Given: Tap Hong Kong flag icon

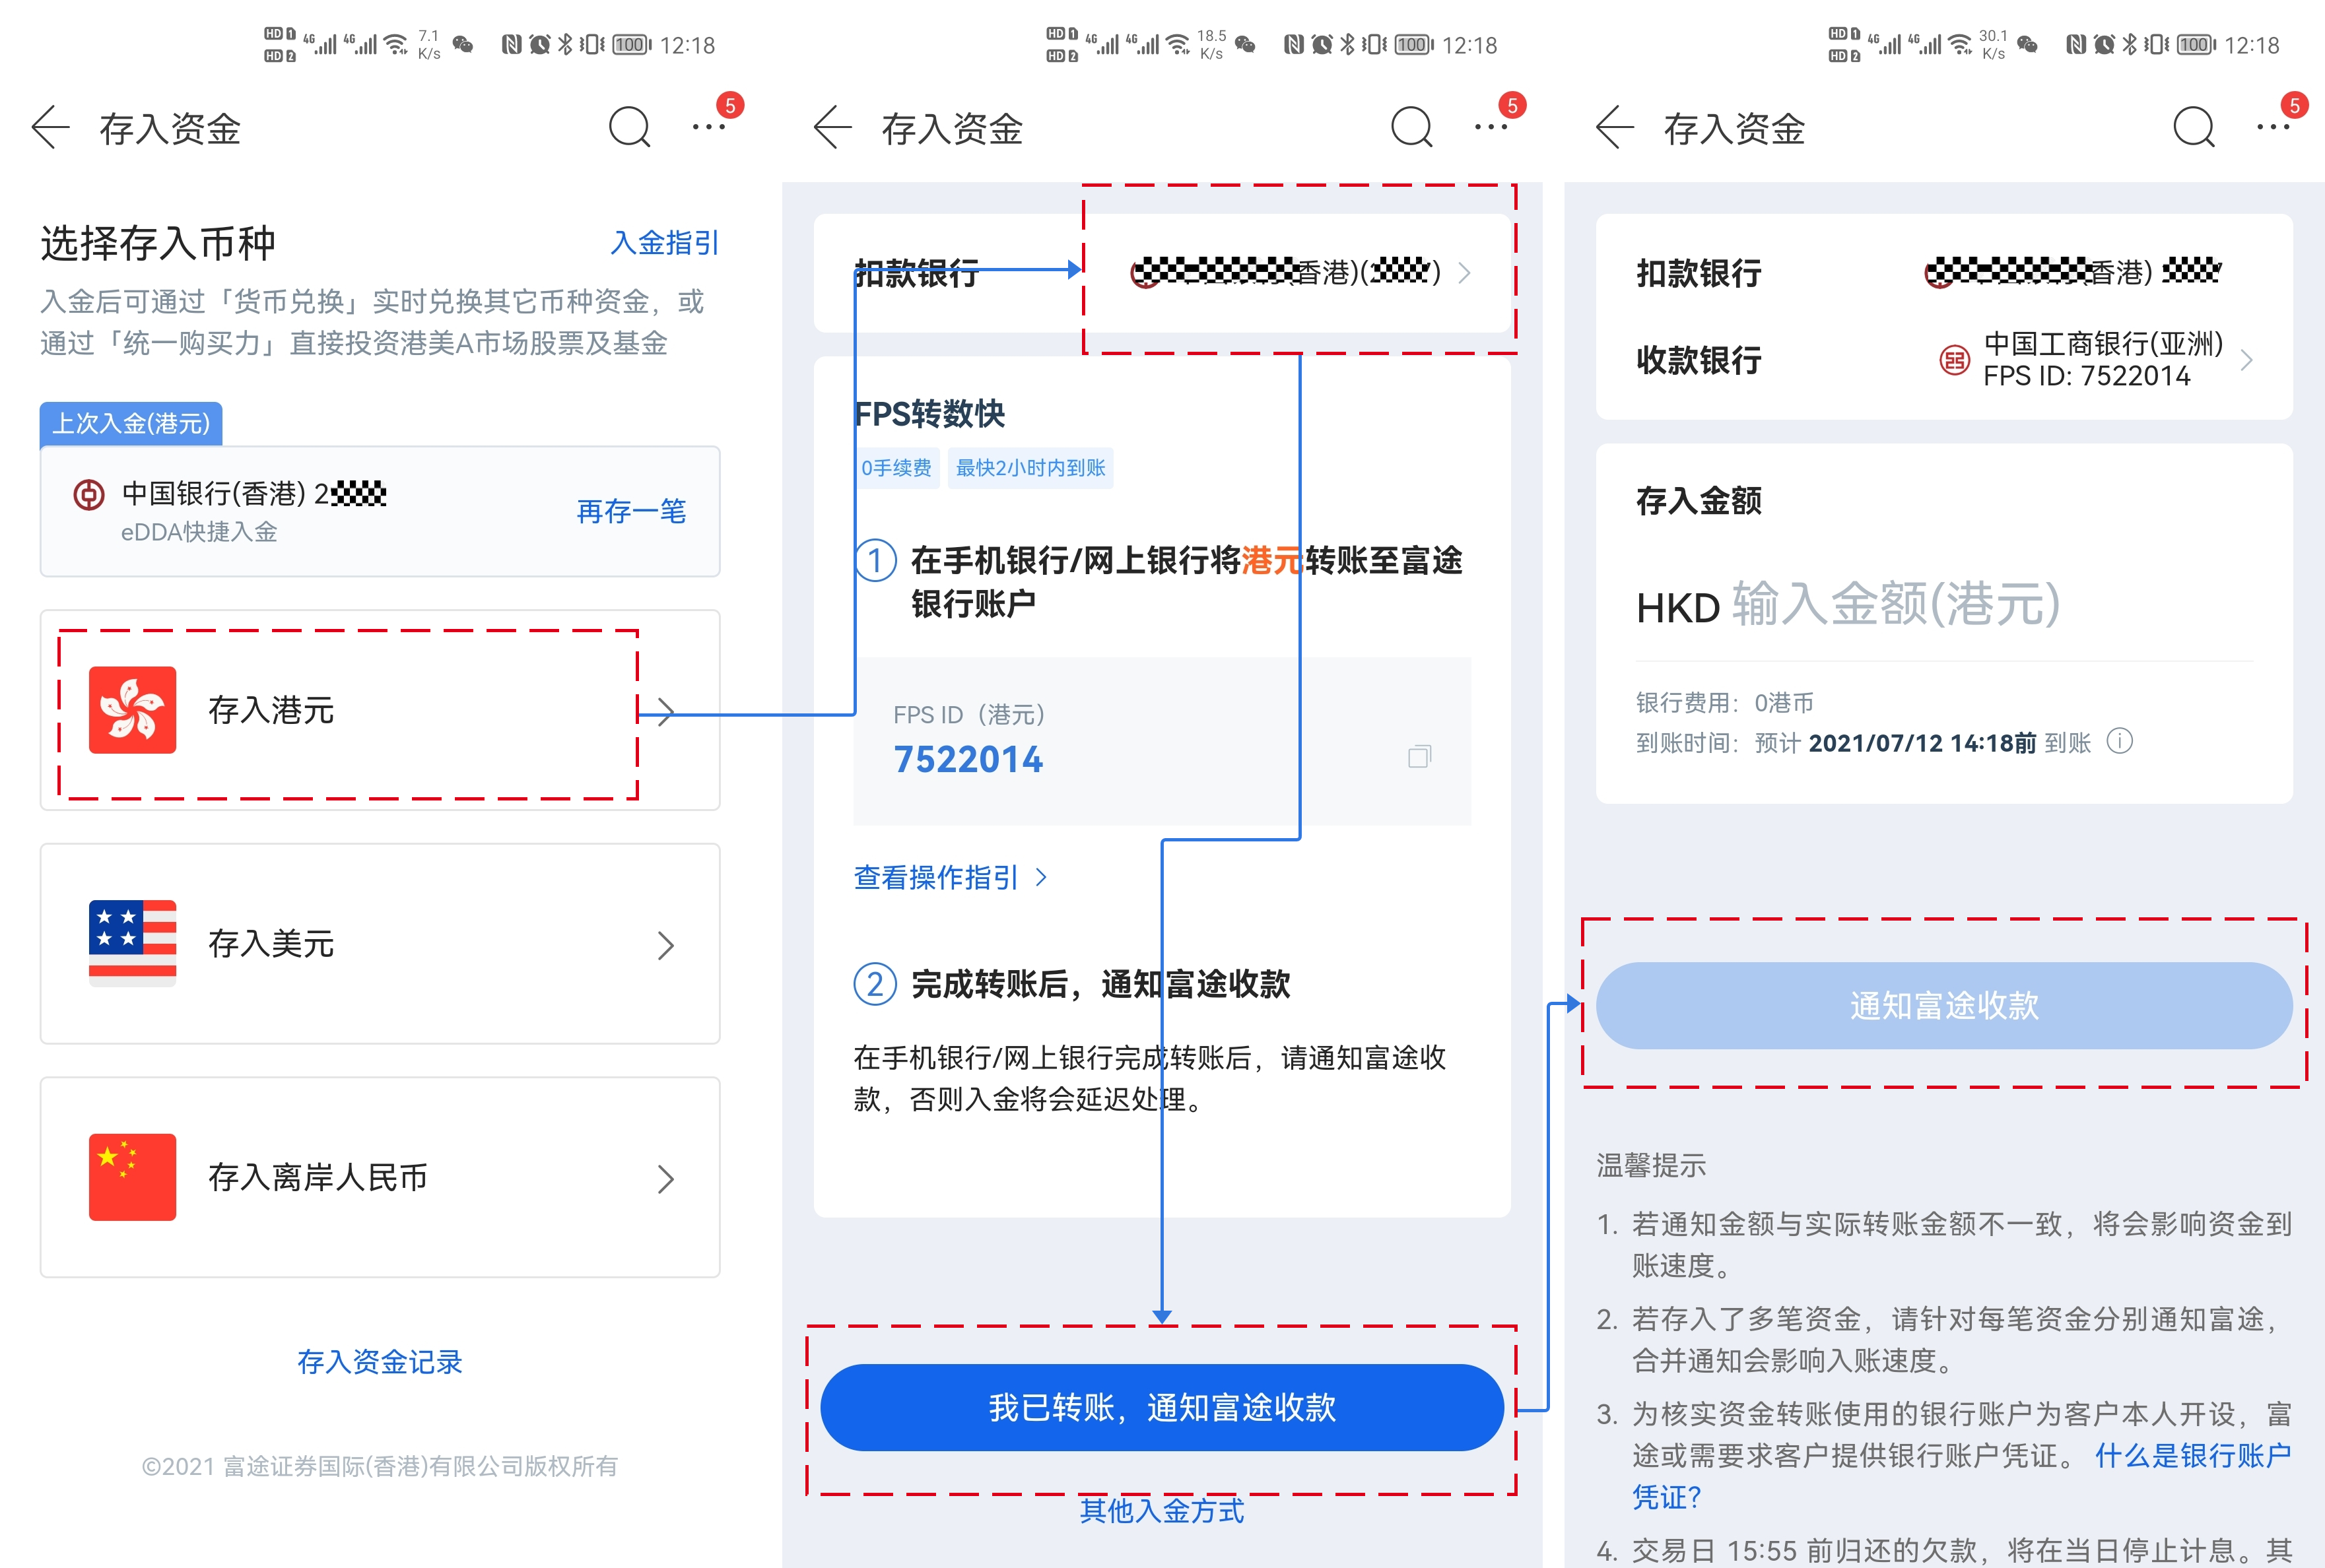Looking at the screenshot, I should (132, 710).
